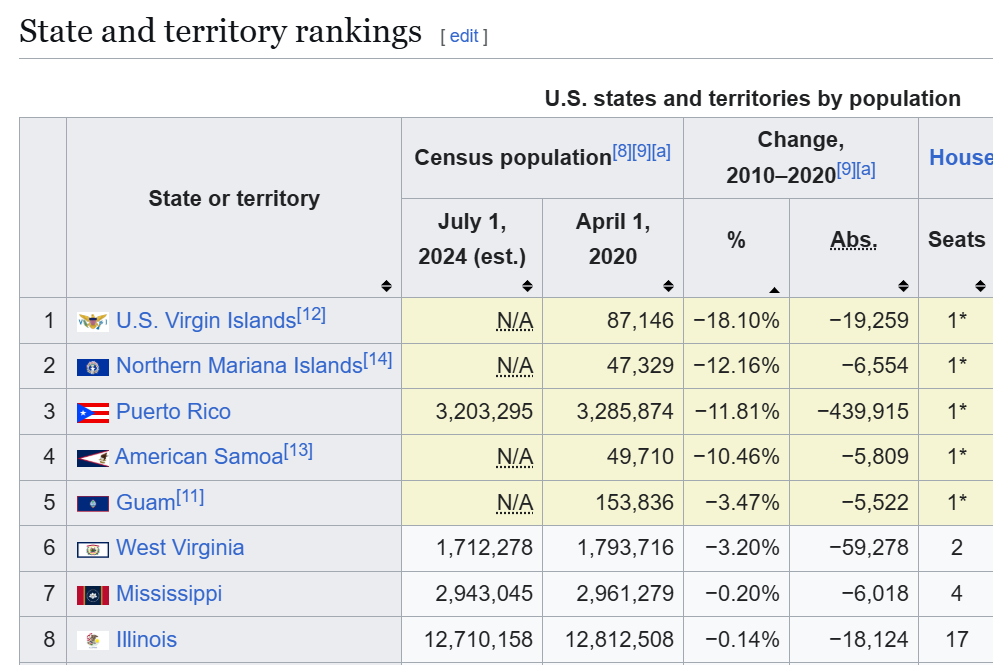This screenshot has height=665, width=993.
Task: Open the Puerto Rico article link
Action: [173, 412]
